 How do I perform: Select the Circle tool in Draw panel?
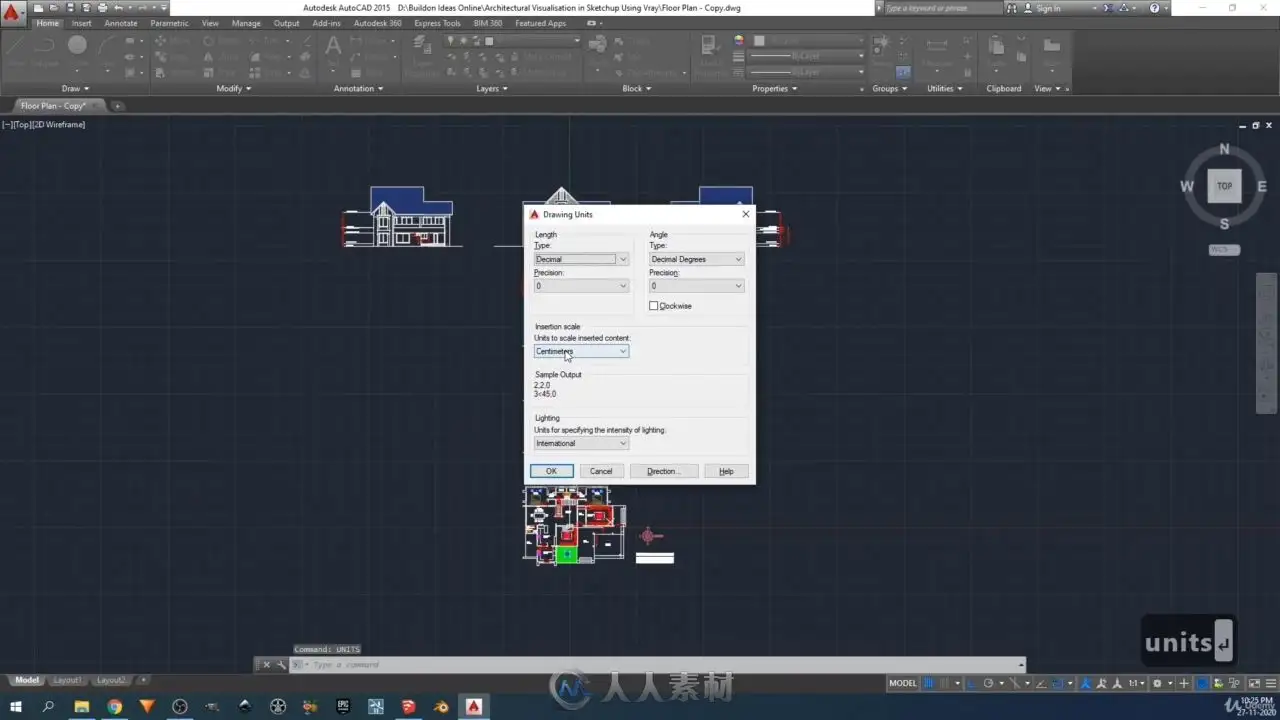click(77, 45)
